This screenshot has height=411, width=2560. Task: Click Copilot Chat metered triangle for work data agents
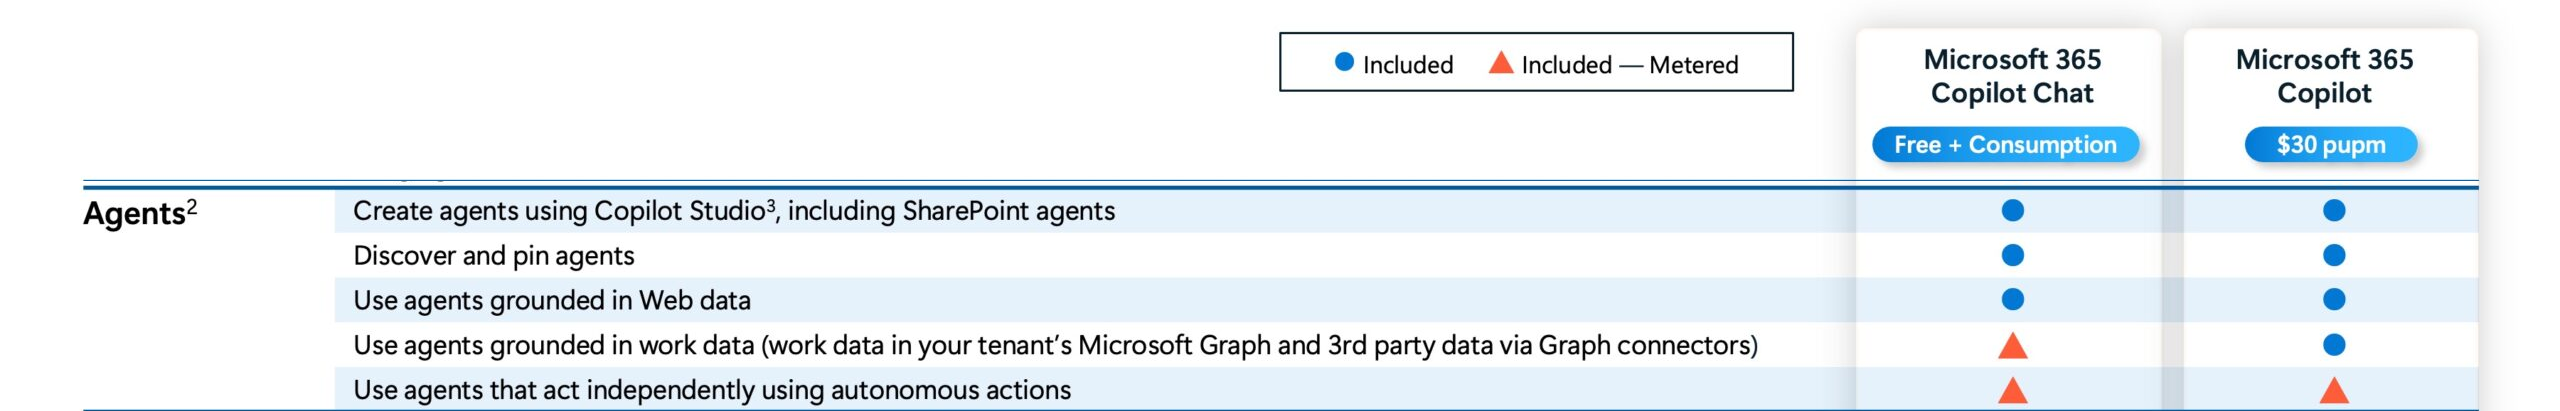(x=2012, y=346)
